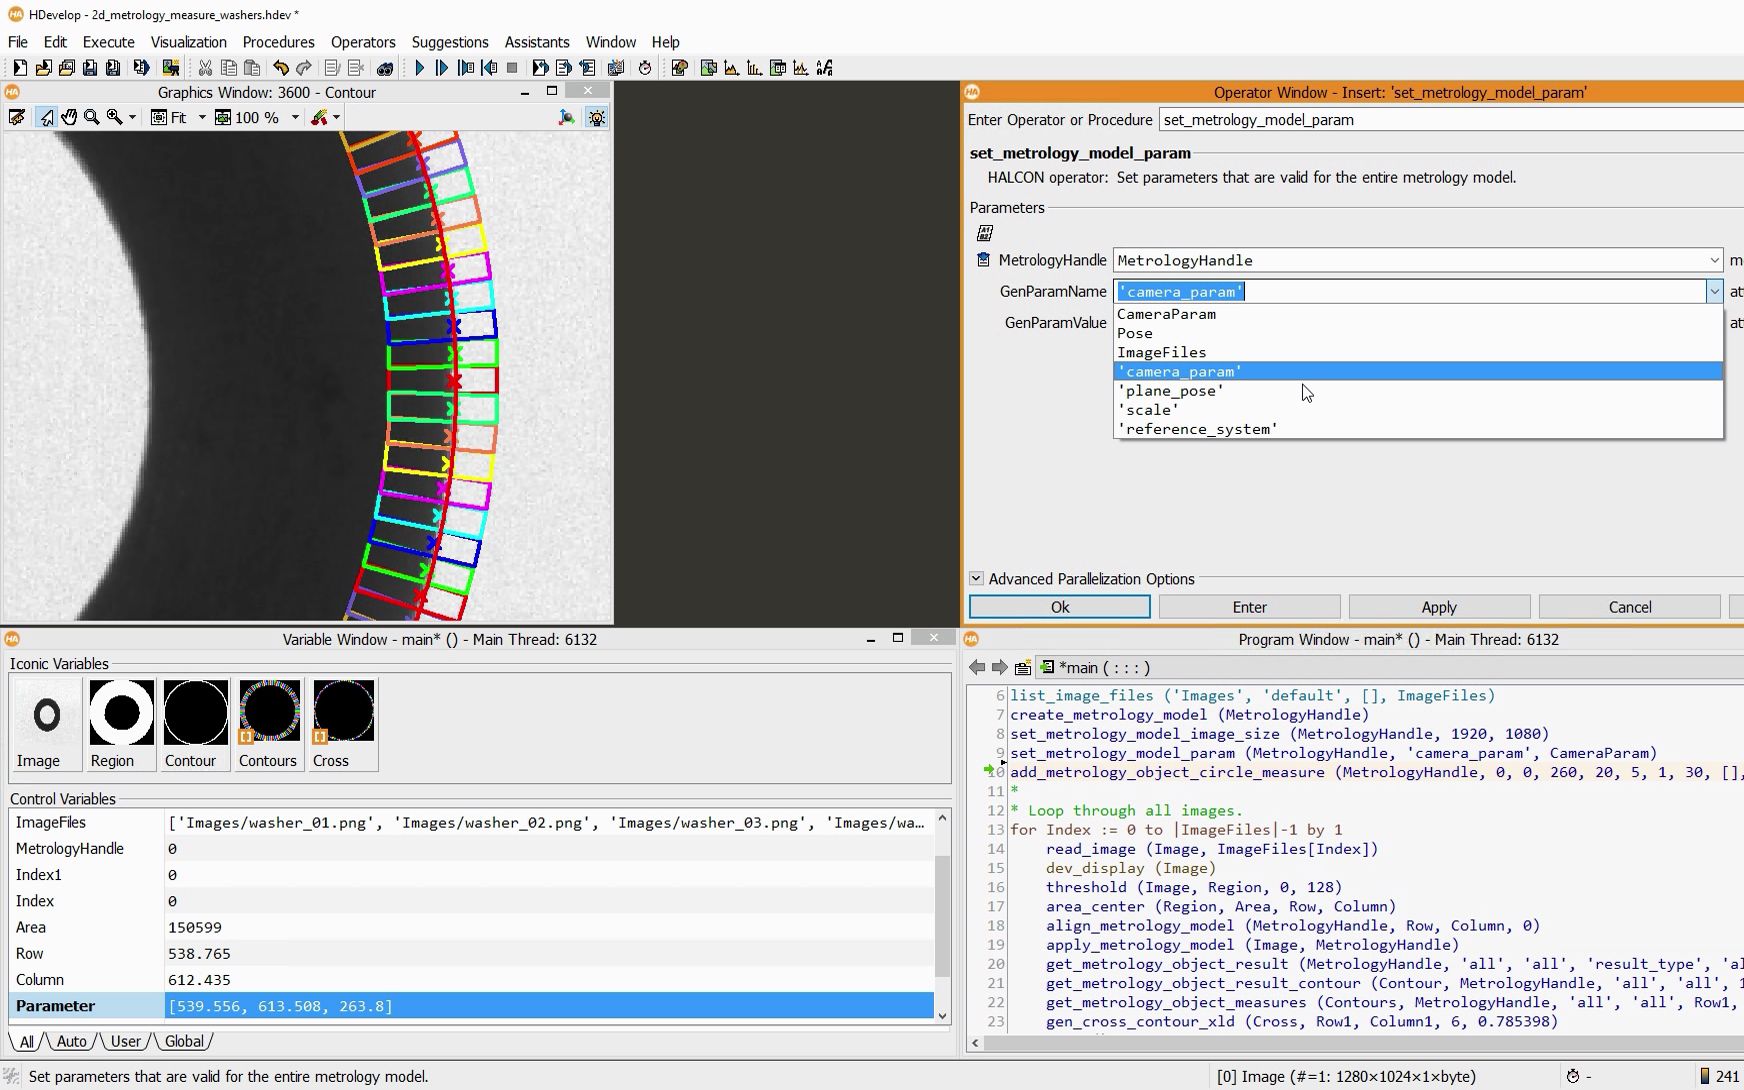The image size is (1744, 1090).
Task: Click the Step Over execution icon
Action: coord(441,68)
